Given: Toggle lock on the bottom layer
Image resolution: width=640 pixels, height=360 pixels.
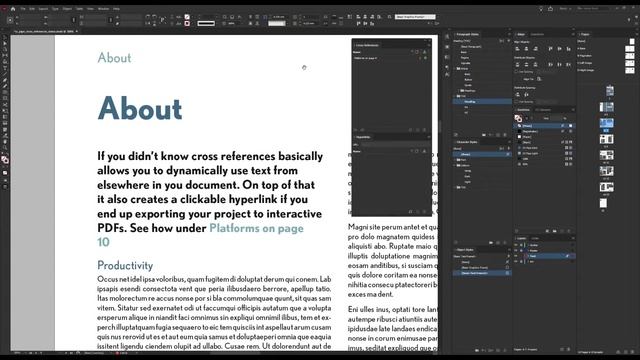Looking at the screenshot, I should coord(521,261).
